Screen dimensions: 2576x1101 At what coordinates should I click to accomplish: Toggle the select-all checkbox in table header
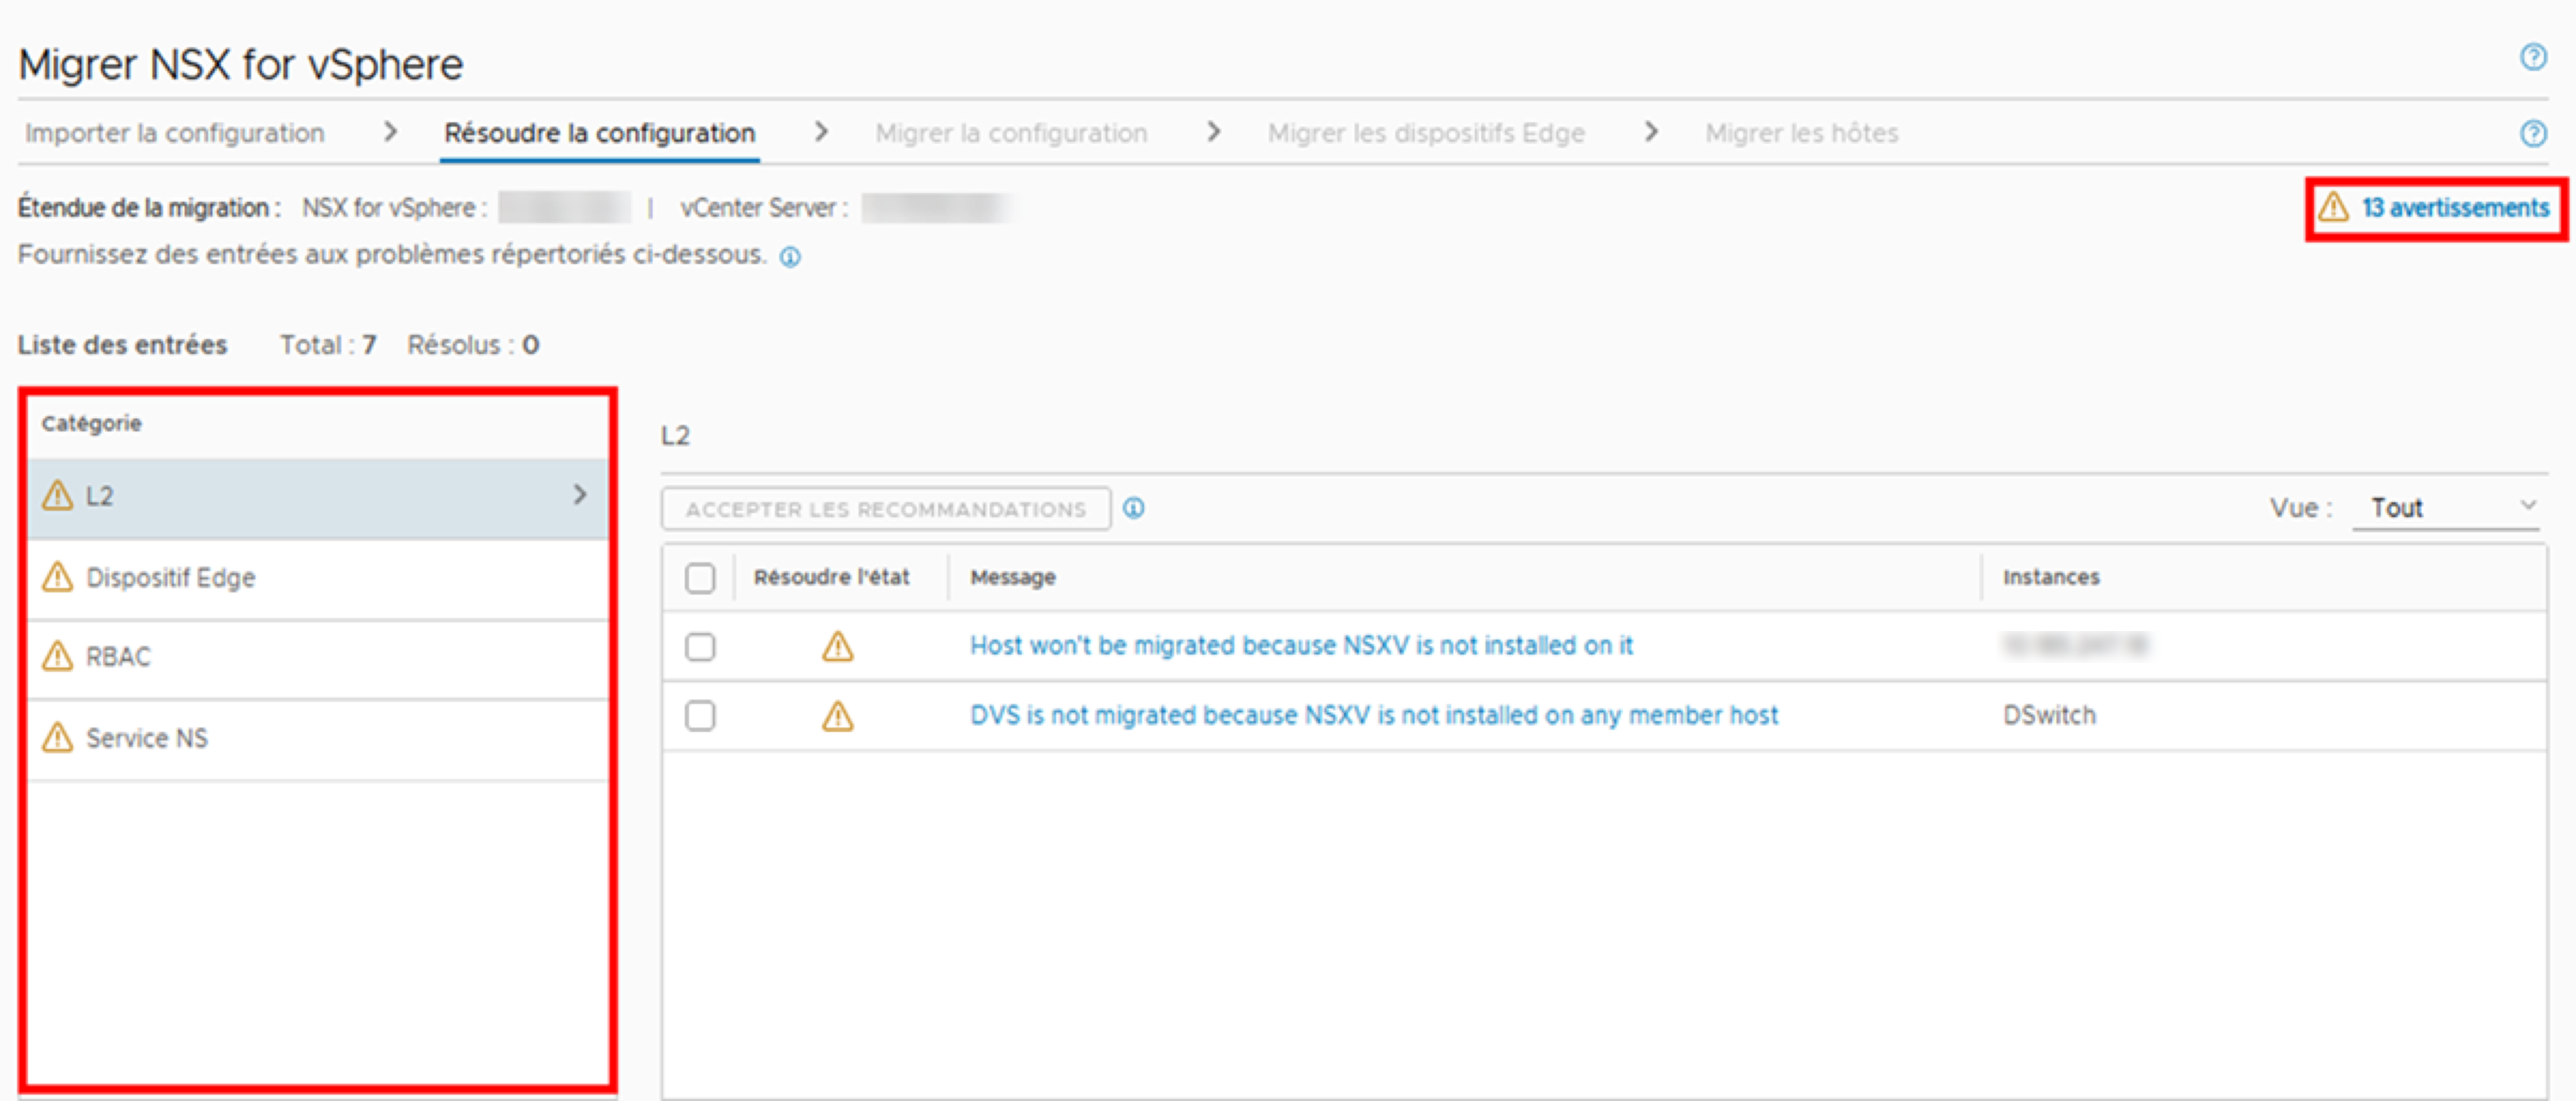(x=700, y=578)
